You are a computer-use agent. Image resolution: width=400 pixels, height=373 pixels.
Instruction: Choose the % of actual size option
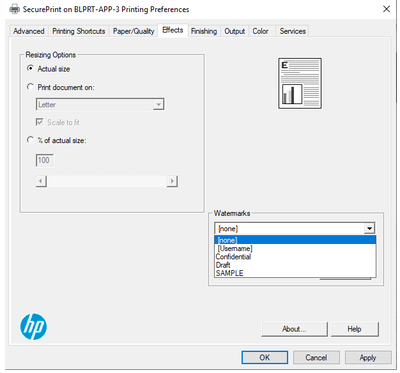coord(30,140)
